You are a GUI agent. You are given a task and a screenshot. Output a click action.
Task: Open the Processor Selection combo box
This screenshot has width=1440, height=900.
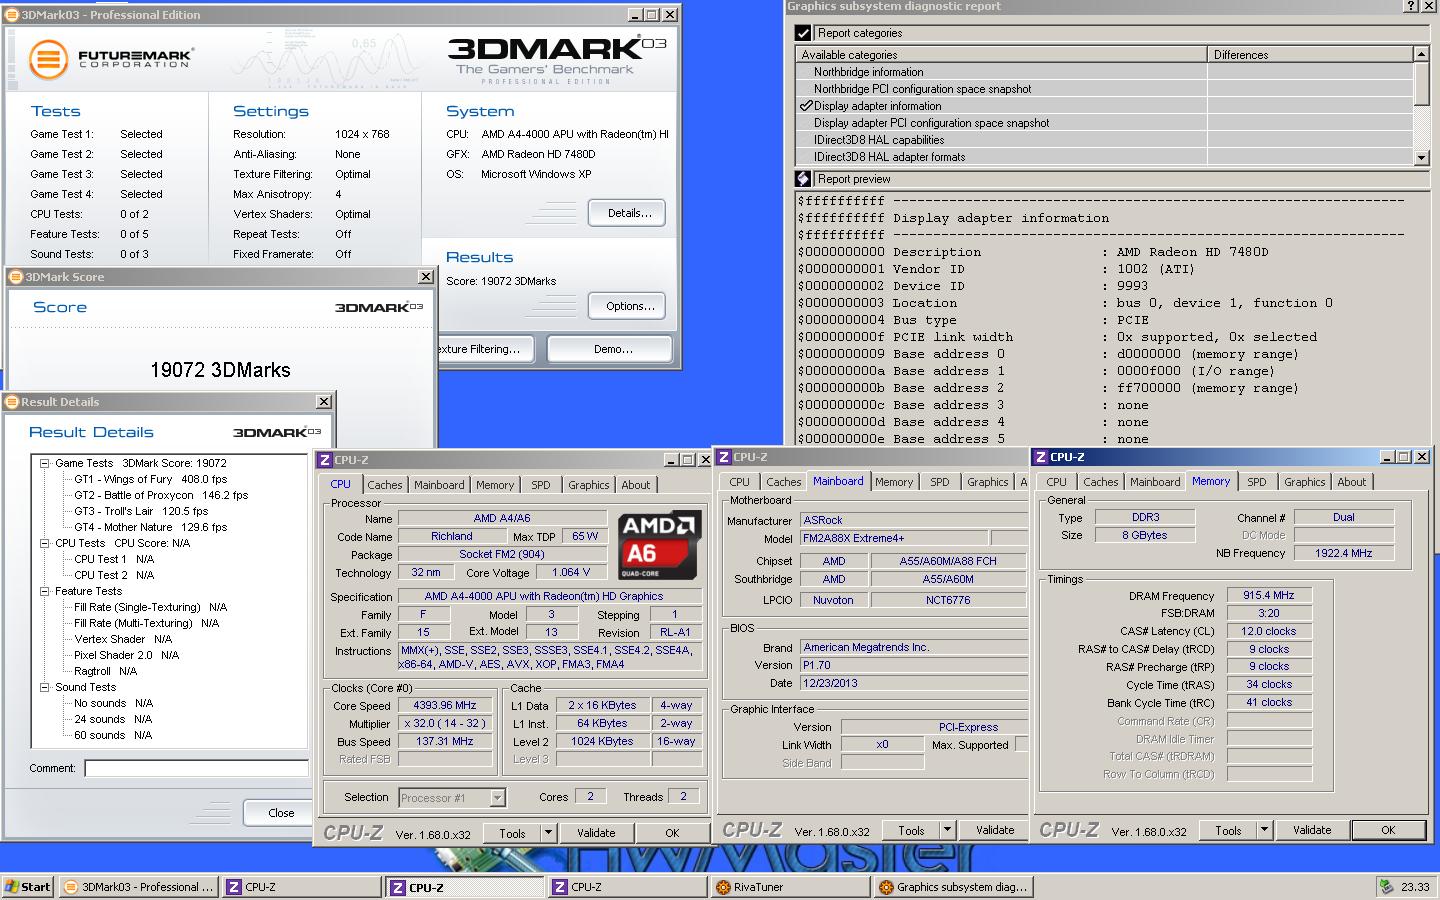452,798
